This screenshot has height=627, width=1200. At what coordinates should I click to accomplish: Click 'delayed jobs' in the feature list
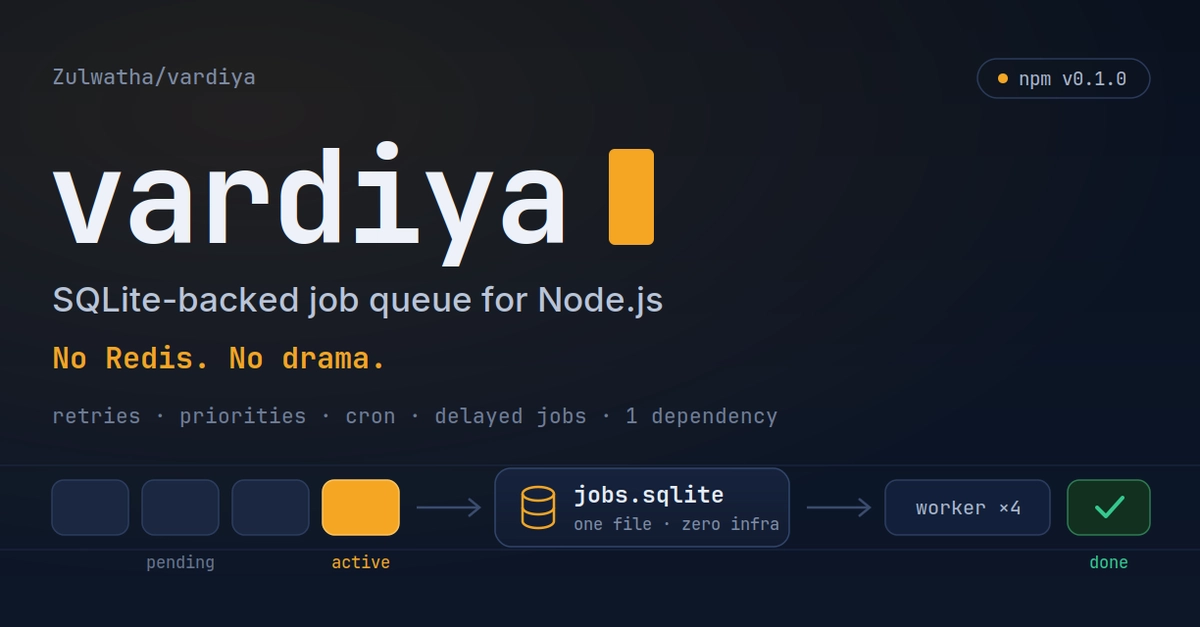(x=510, y=416)
